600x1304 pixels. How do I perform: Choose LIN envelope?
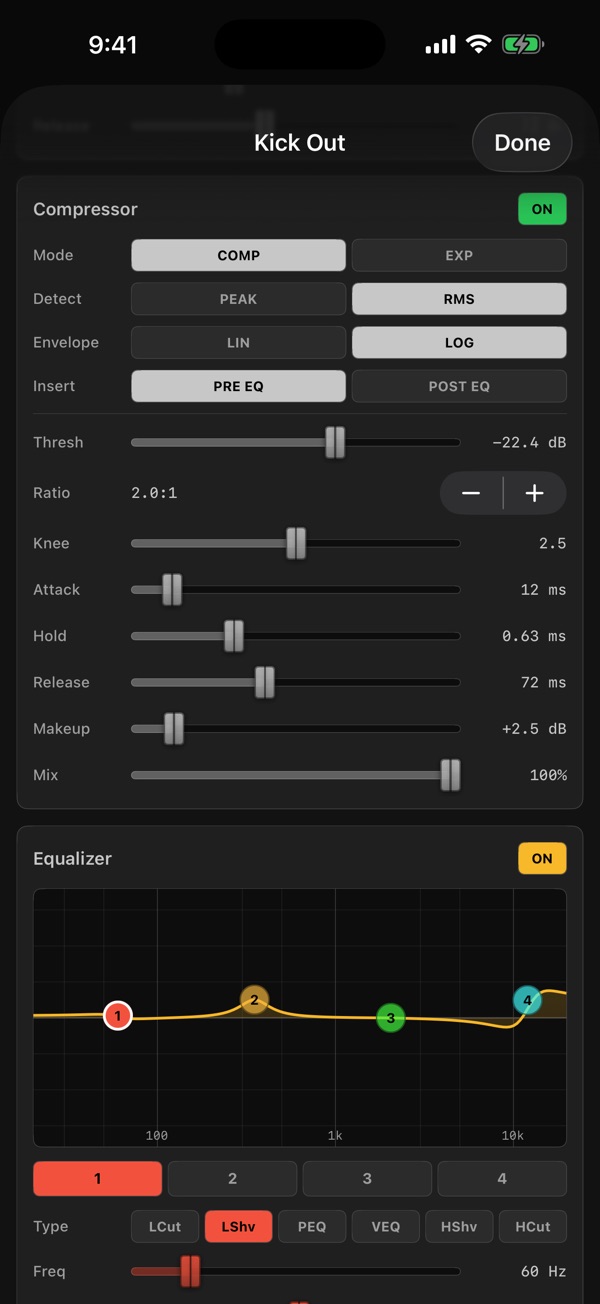pyautogui.click(x=238, y=342)
